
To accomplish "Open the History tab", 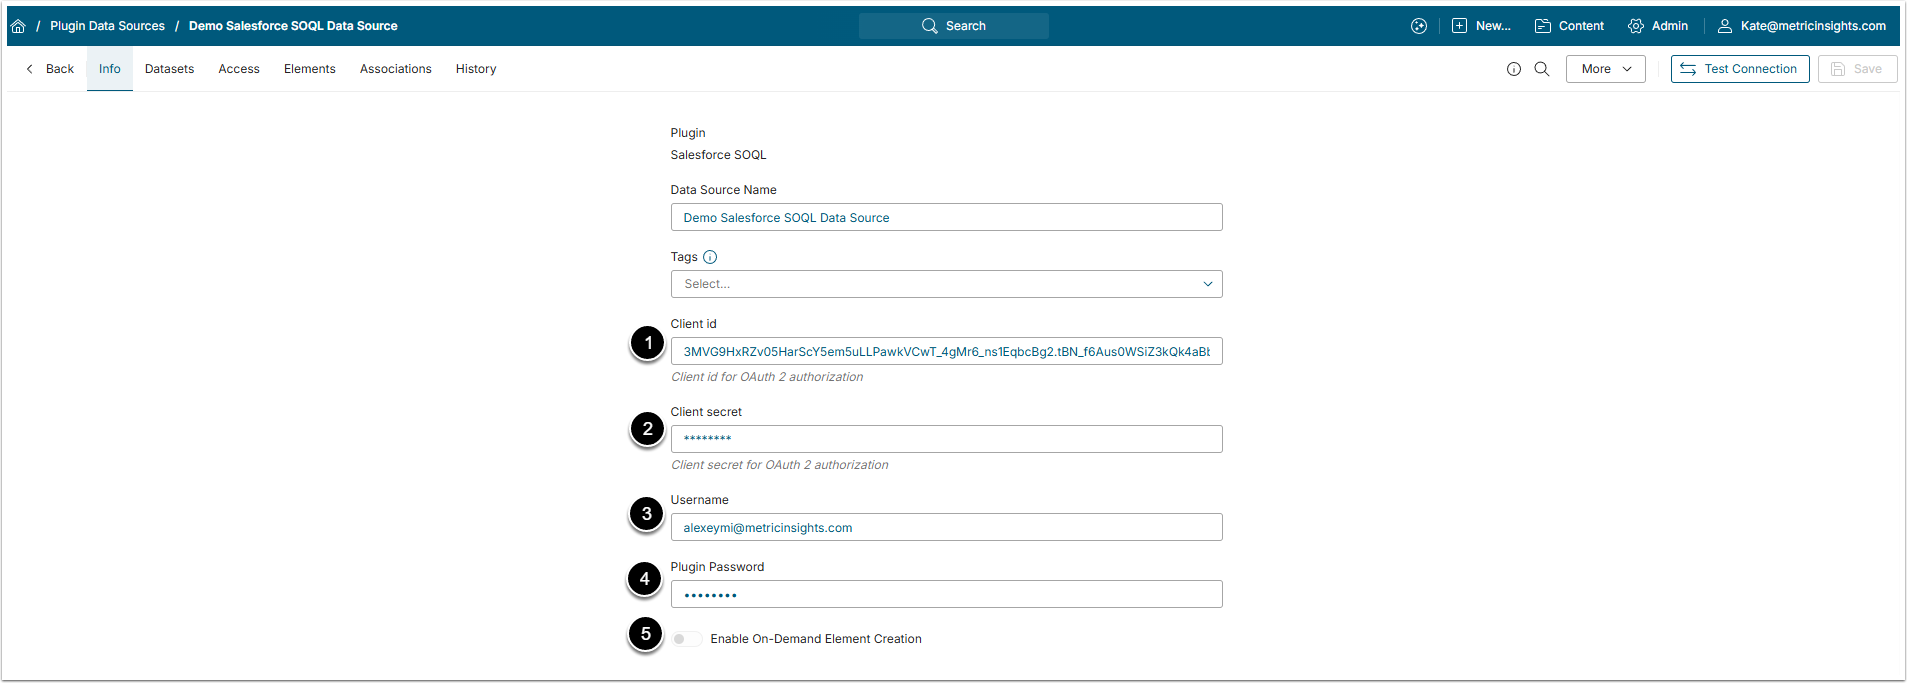I will [x=476, y=69].
